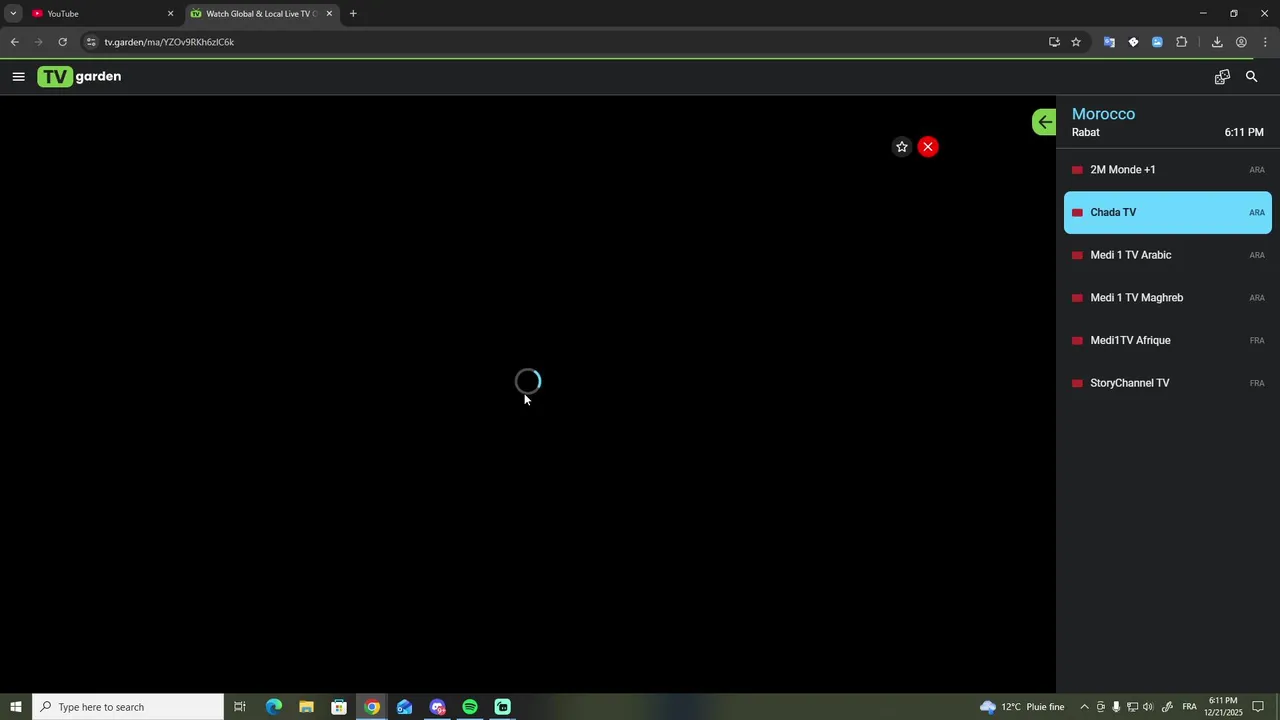The width and height of the screenshot is (1280, 720).
Task: Go back with the green arrow button
Action: click(1045, 122)
